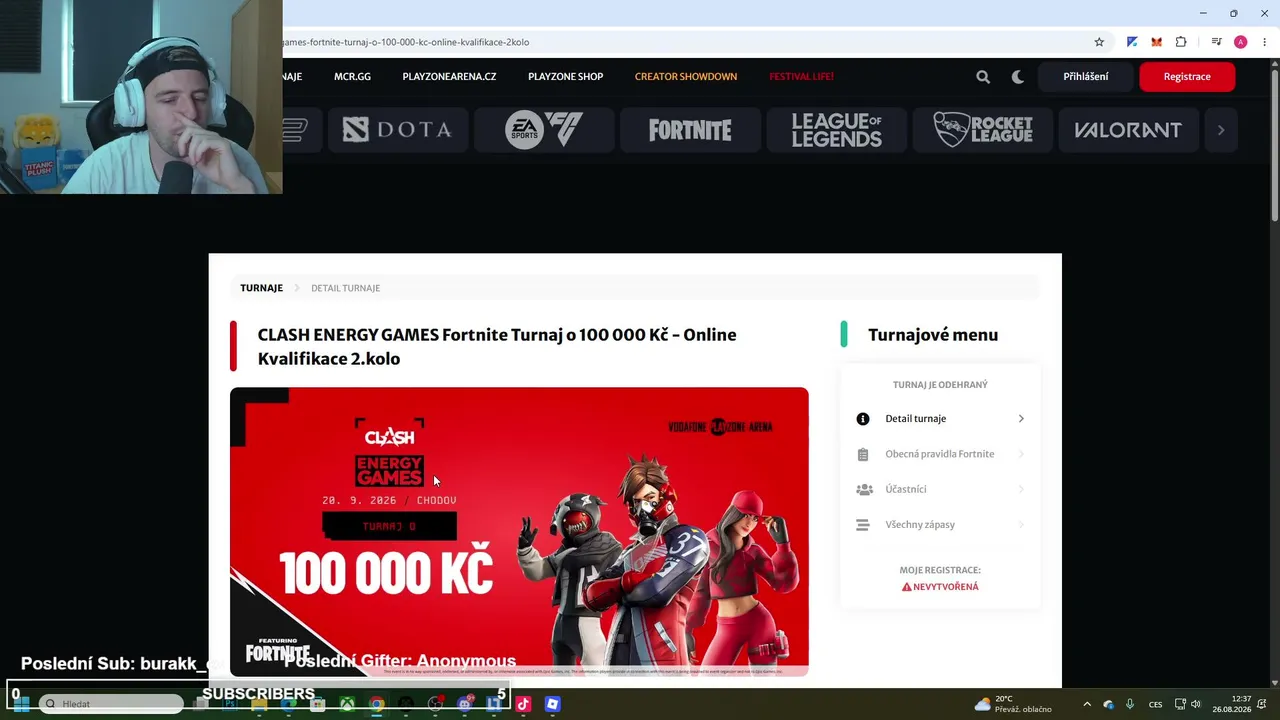Open Obecná pravidla Fortnite rules
1280x720 pixels.
pyautogui.click(x=940, y=454)
